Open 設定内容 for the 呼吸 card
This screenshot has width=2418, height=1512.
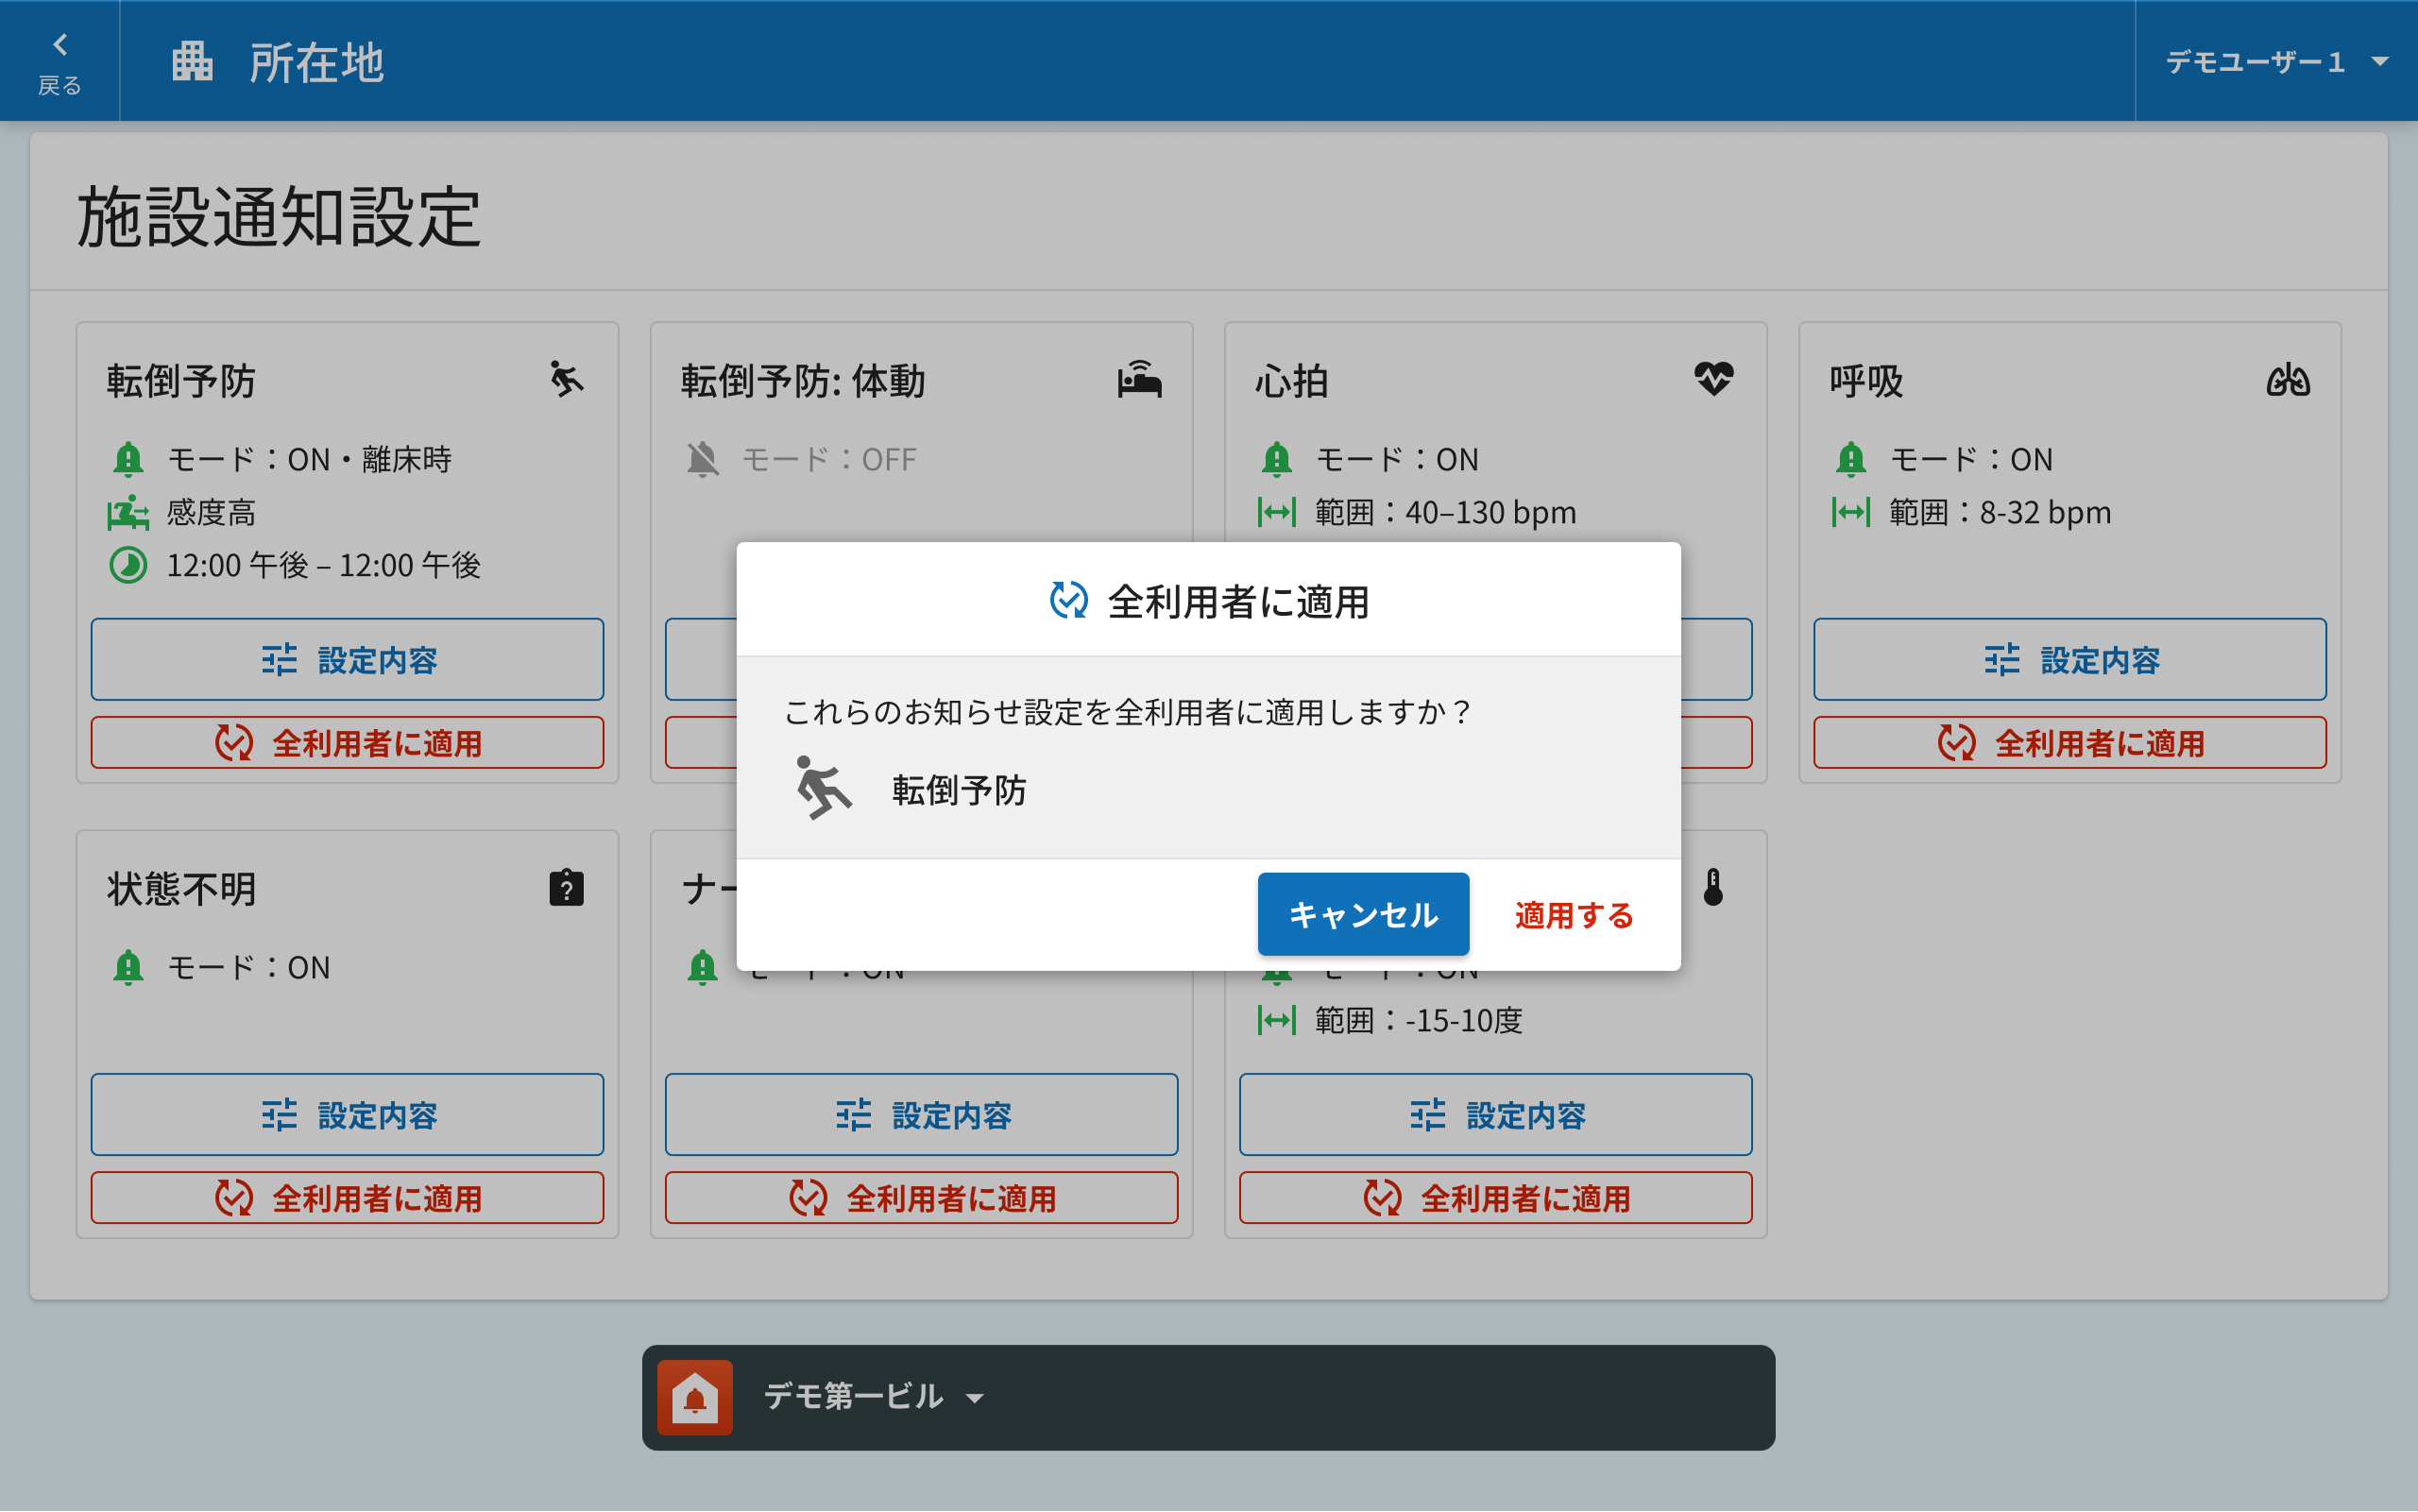[x=2069, y=660]
